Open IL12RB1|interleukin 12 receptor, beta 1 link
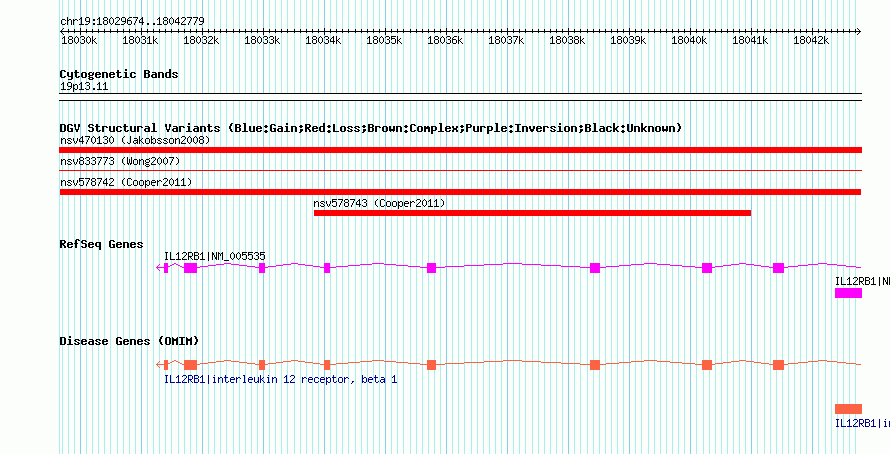 (x=280, y=379)
